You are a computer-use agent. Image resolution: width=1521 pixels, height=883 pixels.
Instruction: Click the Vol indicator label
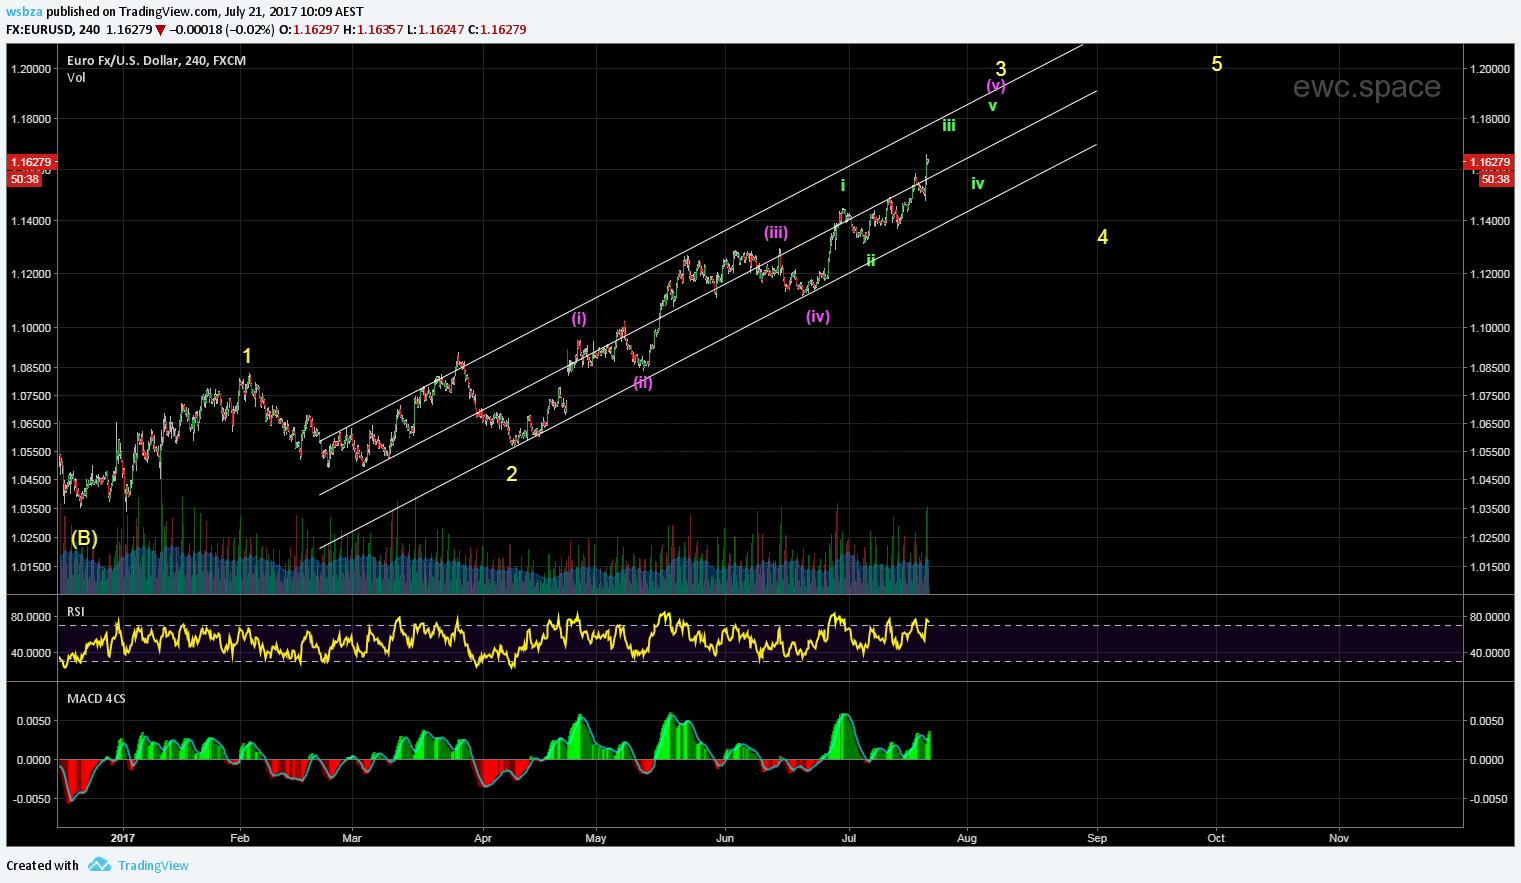(76, 77)
